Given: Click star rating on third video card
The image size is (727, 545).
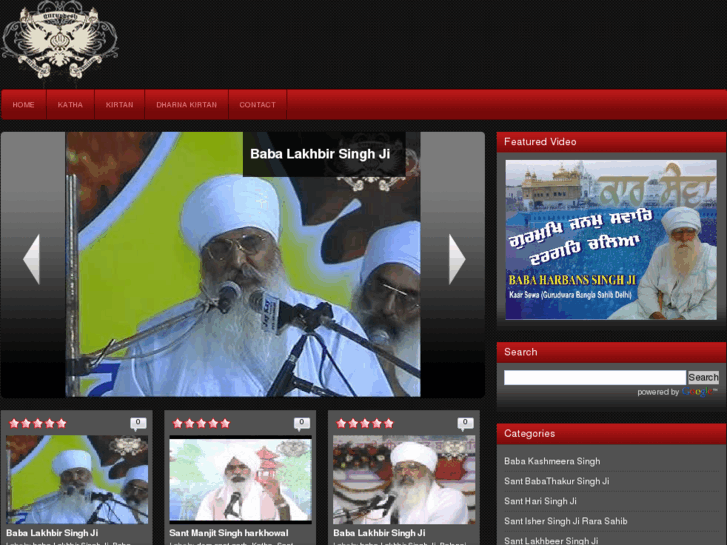Looking at the screenshot, I should pyautogui.click(x=365, y=423).
